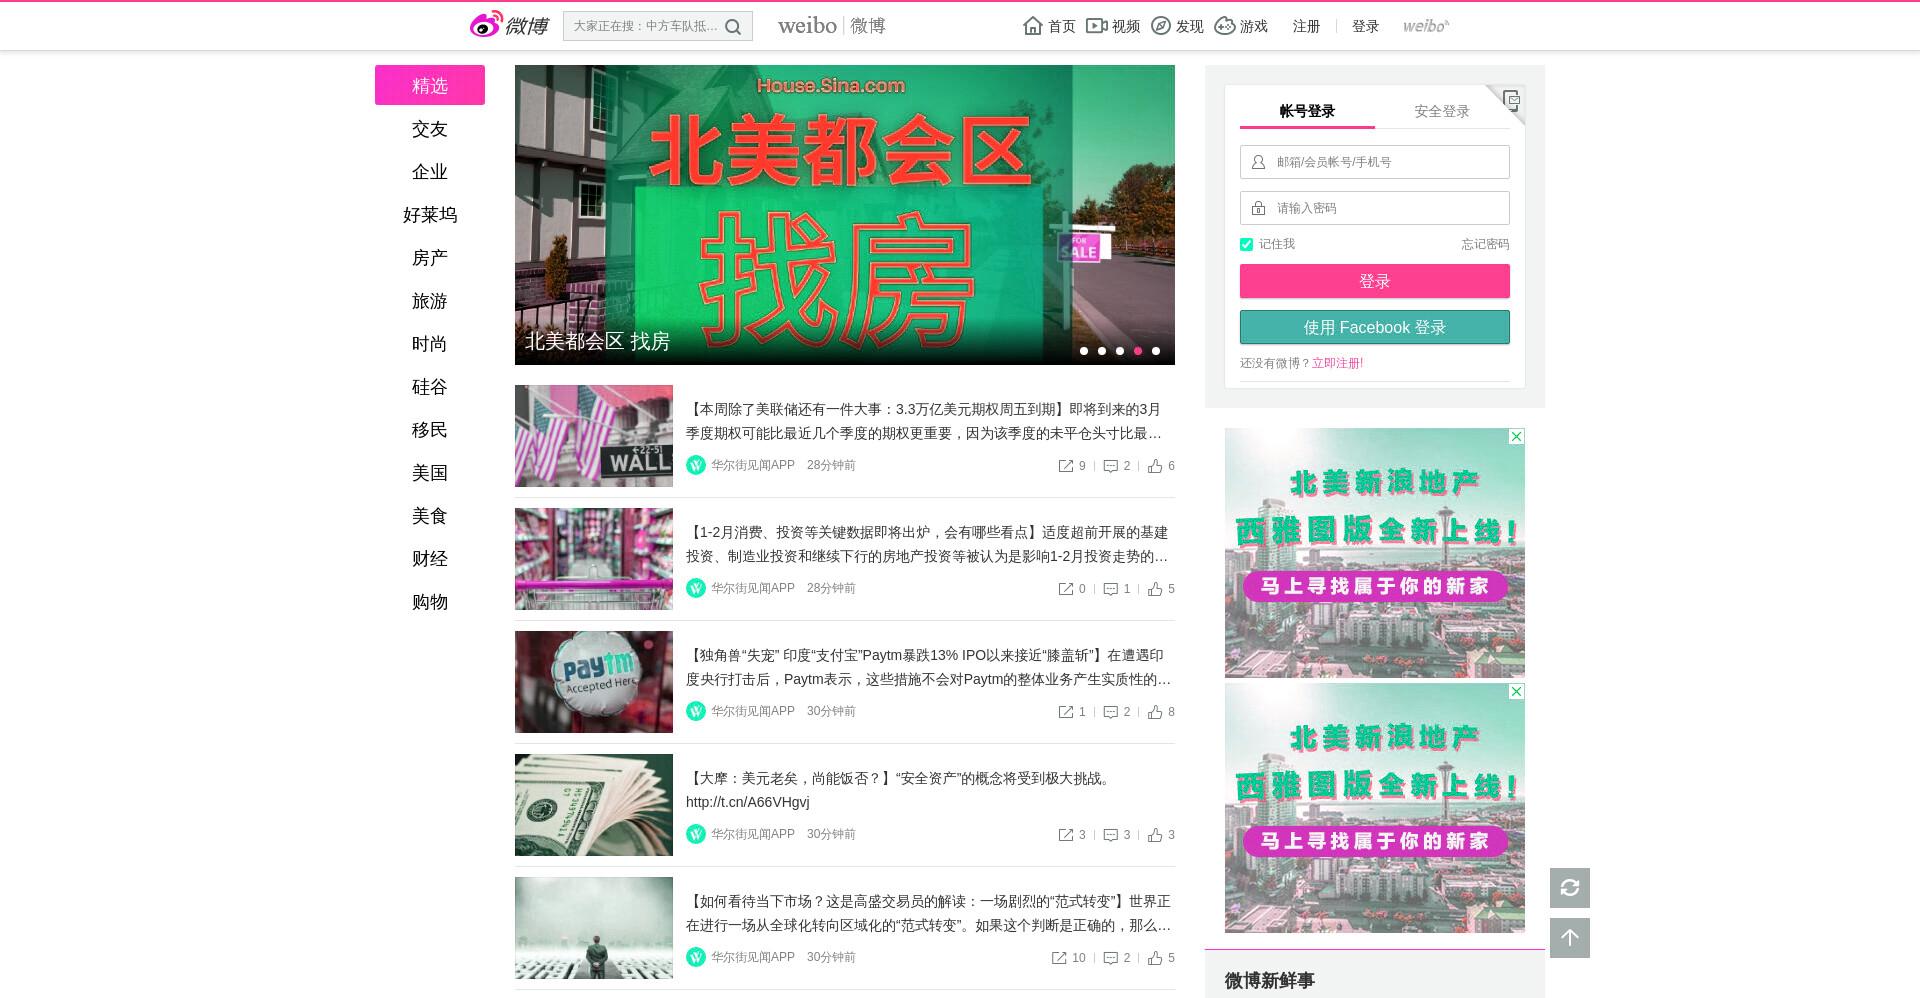Open the 首页 home icon
The height and width of the screenshot is (998, 1920).
point(1033,26)
